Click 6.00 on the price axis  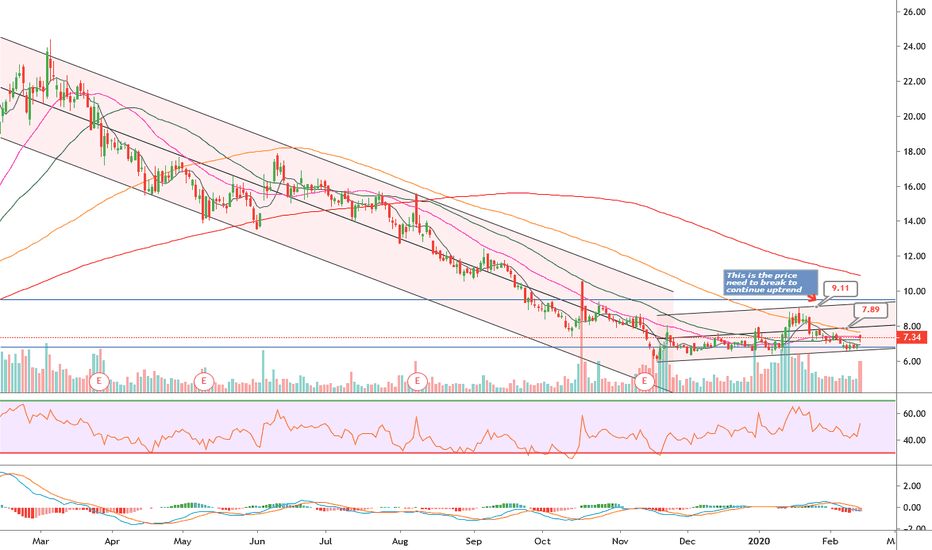[914, 362]
